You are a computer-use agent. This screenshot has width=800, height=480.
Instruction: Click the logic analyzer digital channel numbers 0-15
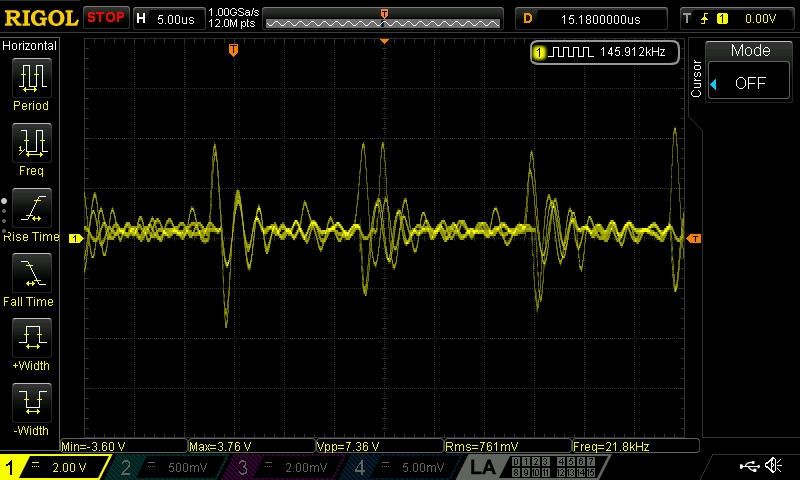coord(553,467)
